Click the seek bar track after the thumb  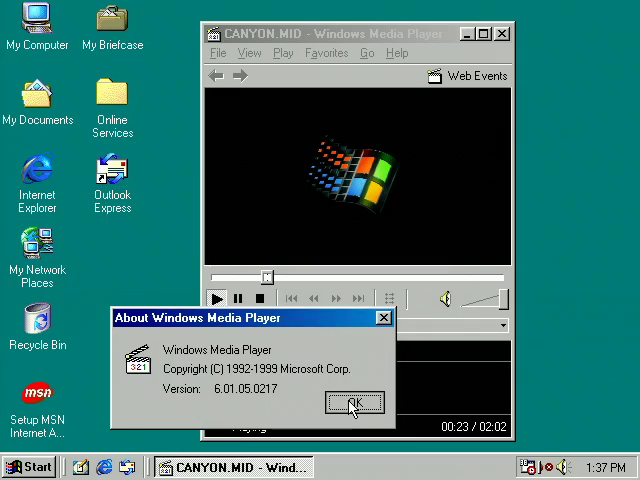(388, 278)
